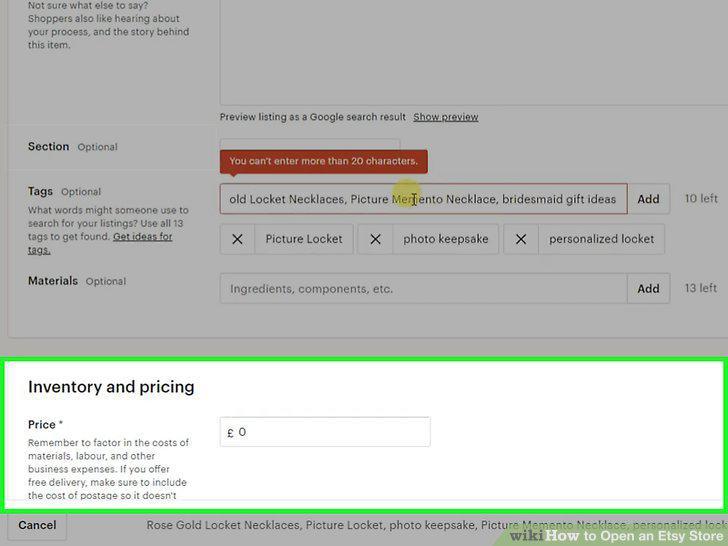Select the Picture Locket tag label

pyautogui.click(x=304, y=239)
